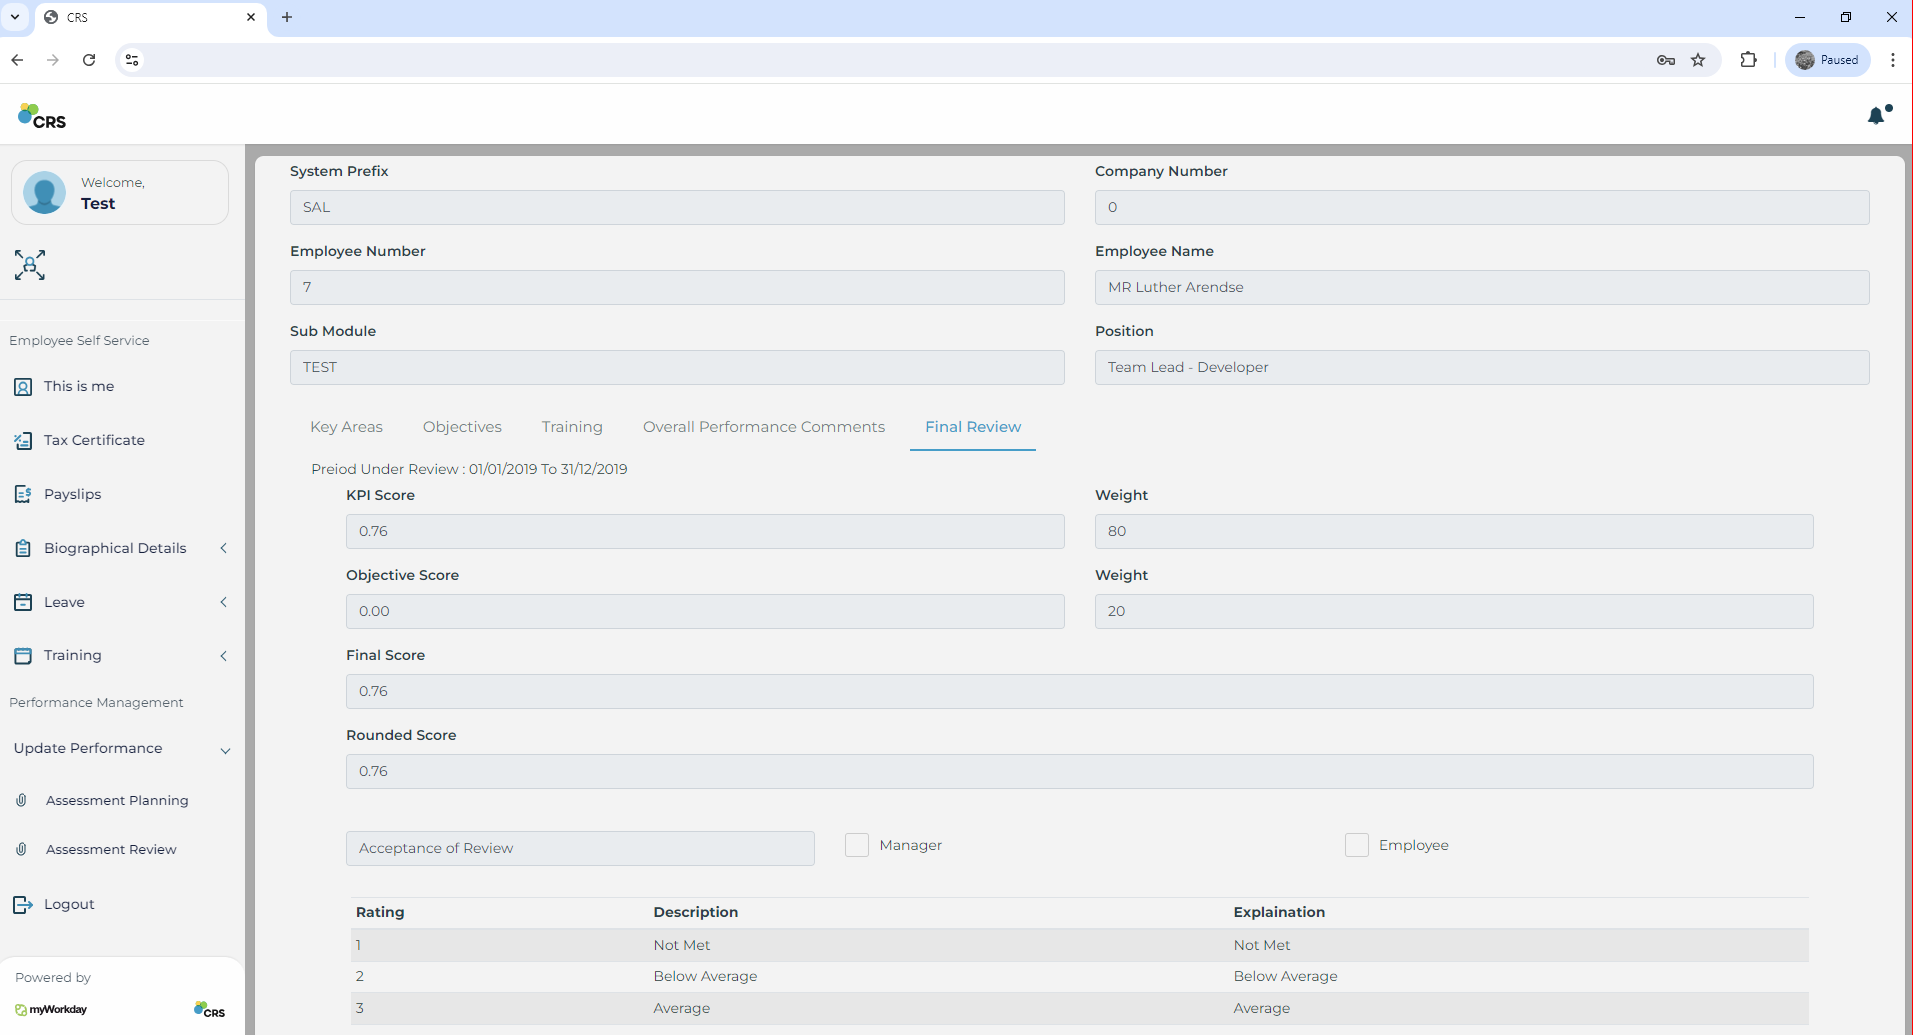Click the Assessment Planning paperclip icon
The height and width of the screenshot is (1035, 1913).
point(21,800)
